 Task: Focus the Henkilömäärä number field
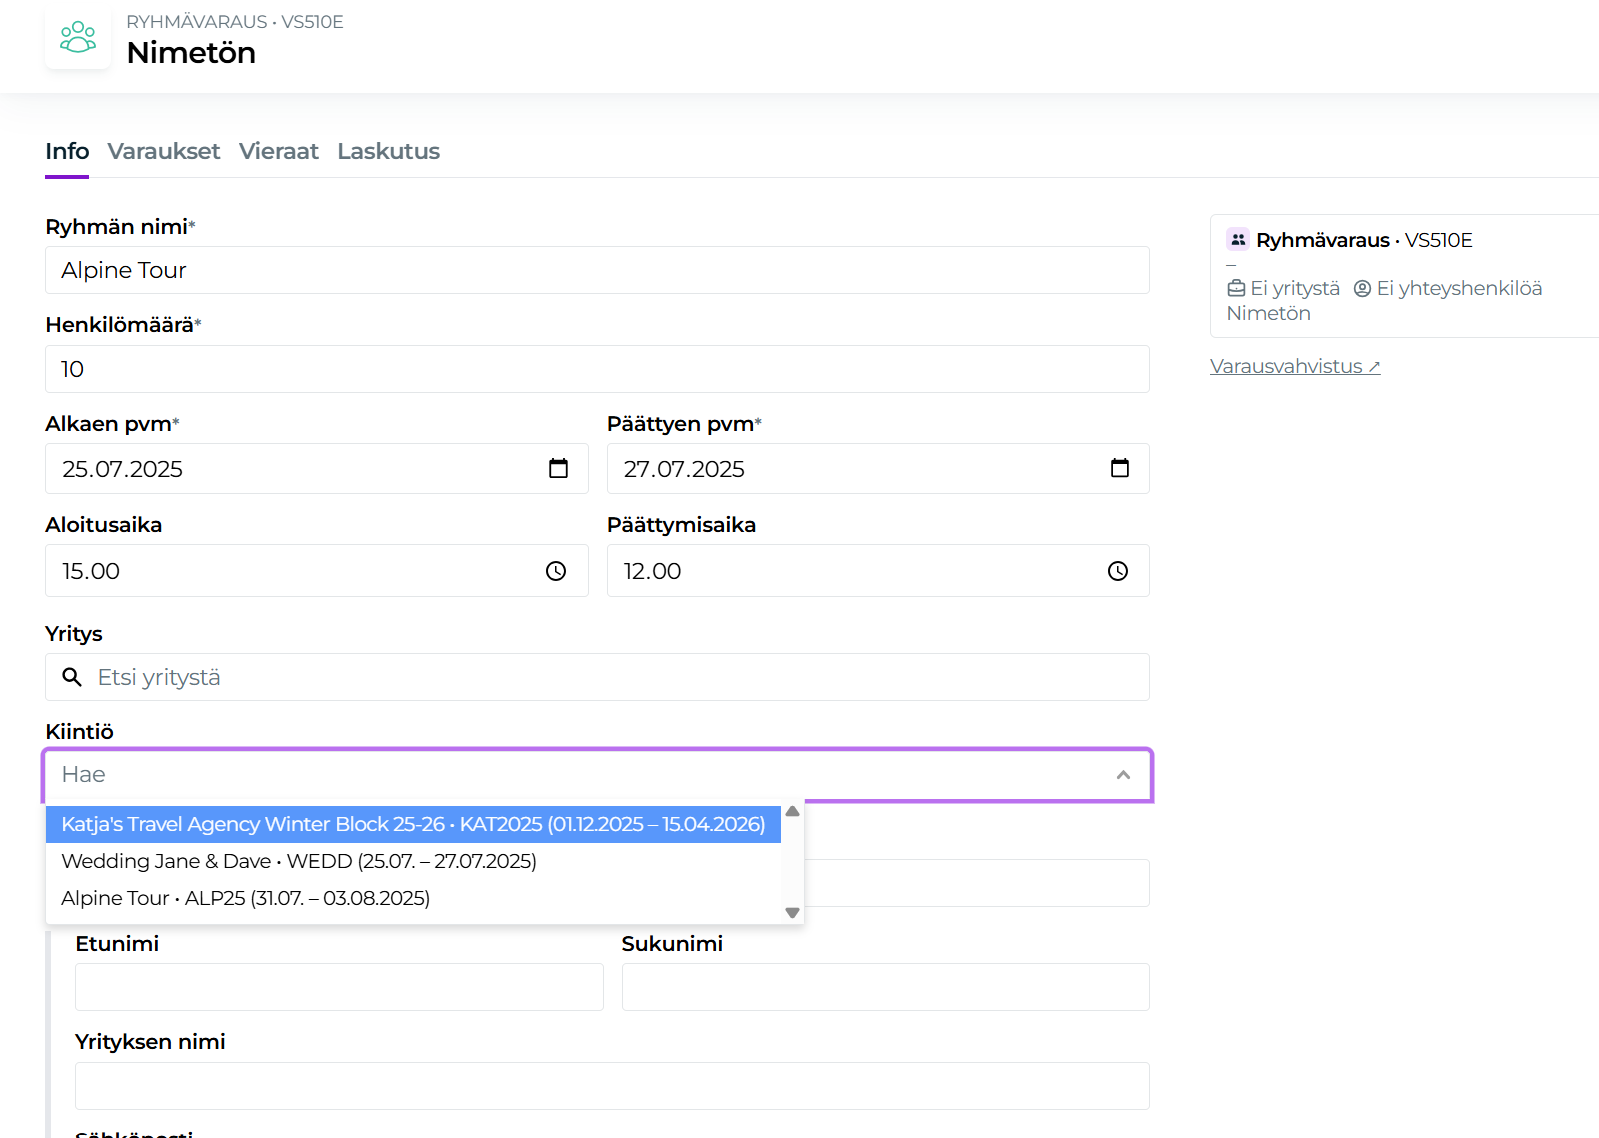pyautogui.click(x=597, y=369)
